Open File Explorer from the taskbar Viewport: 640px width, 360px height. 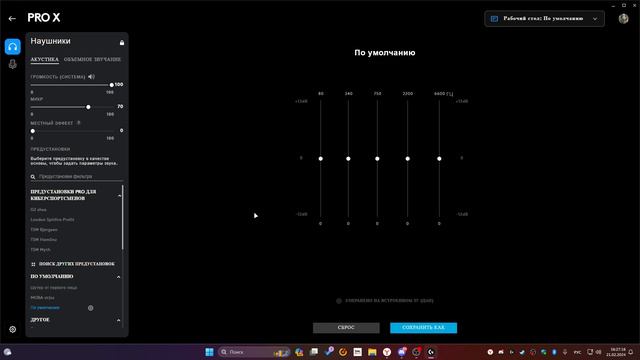click(x=372, y=352)
